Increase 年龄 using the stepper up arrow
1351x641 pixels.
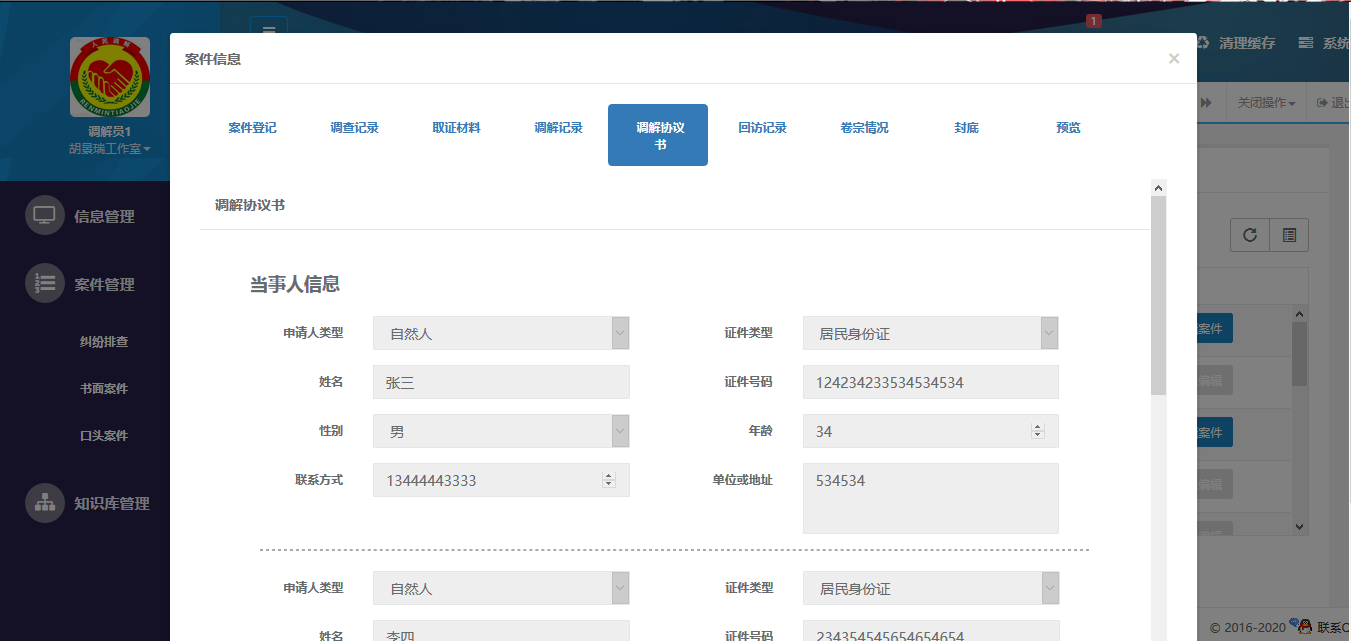(x=1037, y=426)
